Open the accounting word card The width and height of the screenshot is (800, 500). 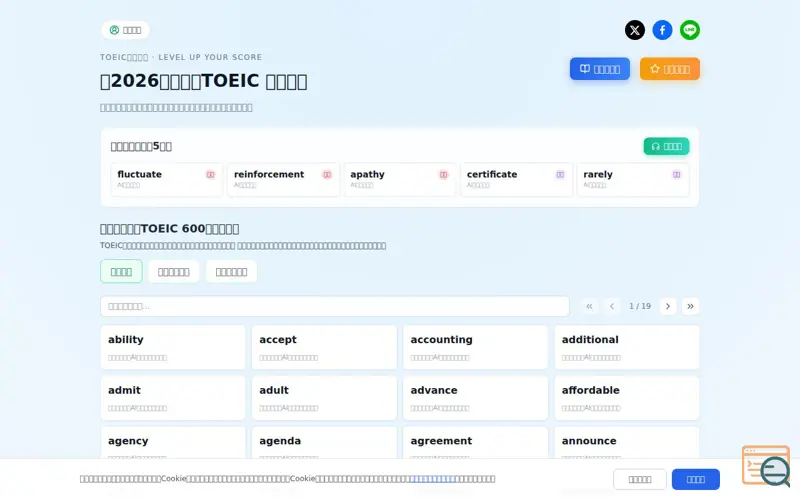tap(476, 347)
